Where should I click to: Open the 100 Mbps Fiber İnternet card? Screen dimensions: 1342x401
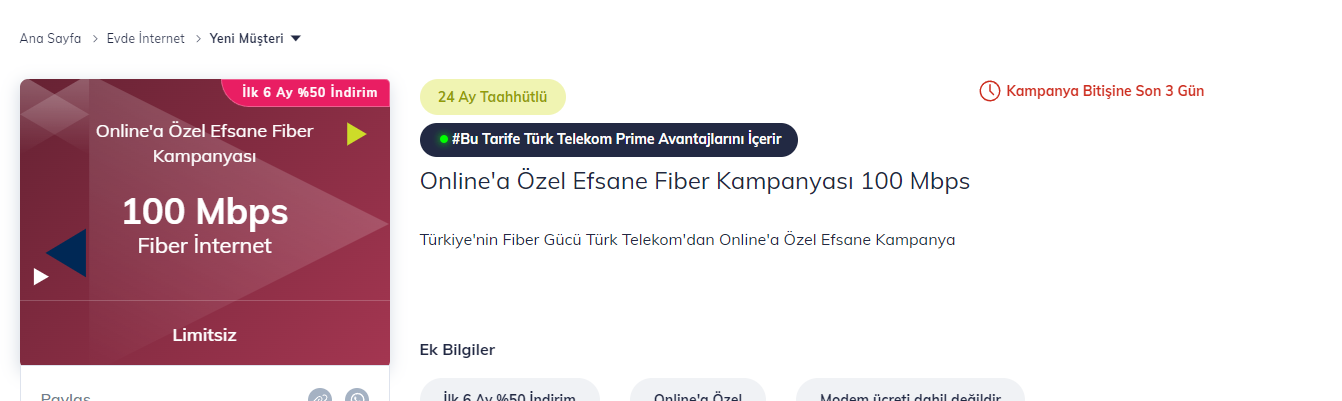pos(205,222)
